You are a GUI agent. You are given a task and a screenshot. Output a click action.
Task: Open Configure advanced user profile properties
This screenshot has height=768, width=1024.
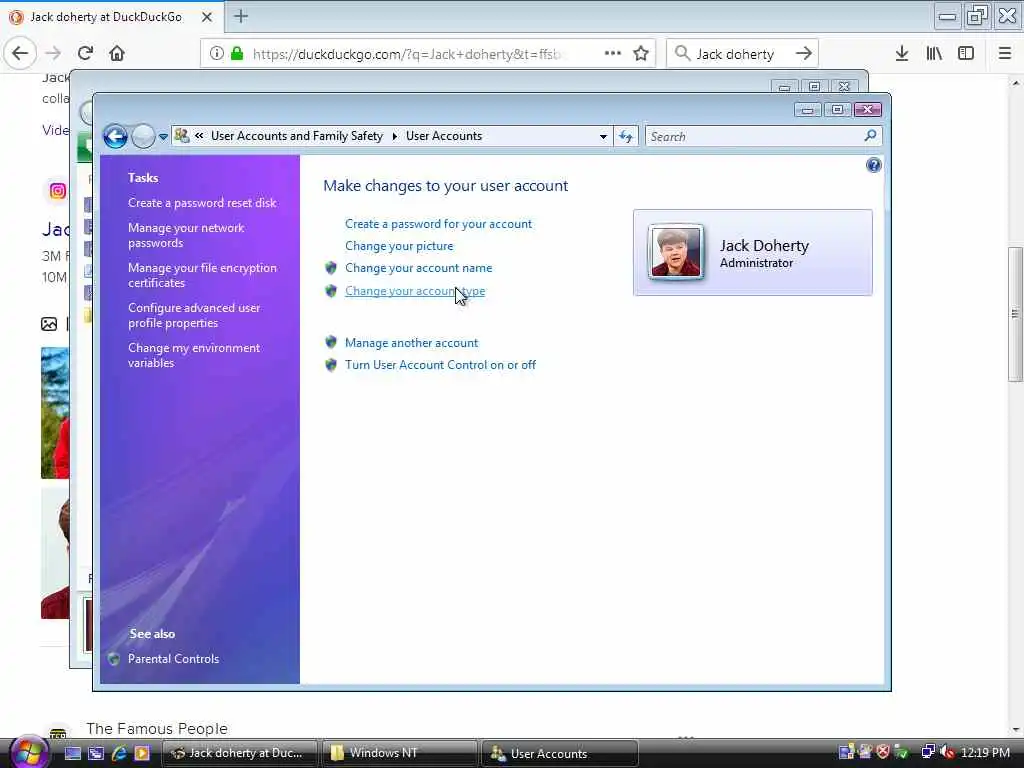[x=194, y=315]
